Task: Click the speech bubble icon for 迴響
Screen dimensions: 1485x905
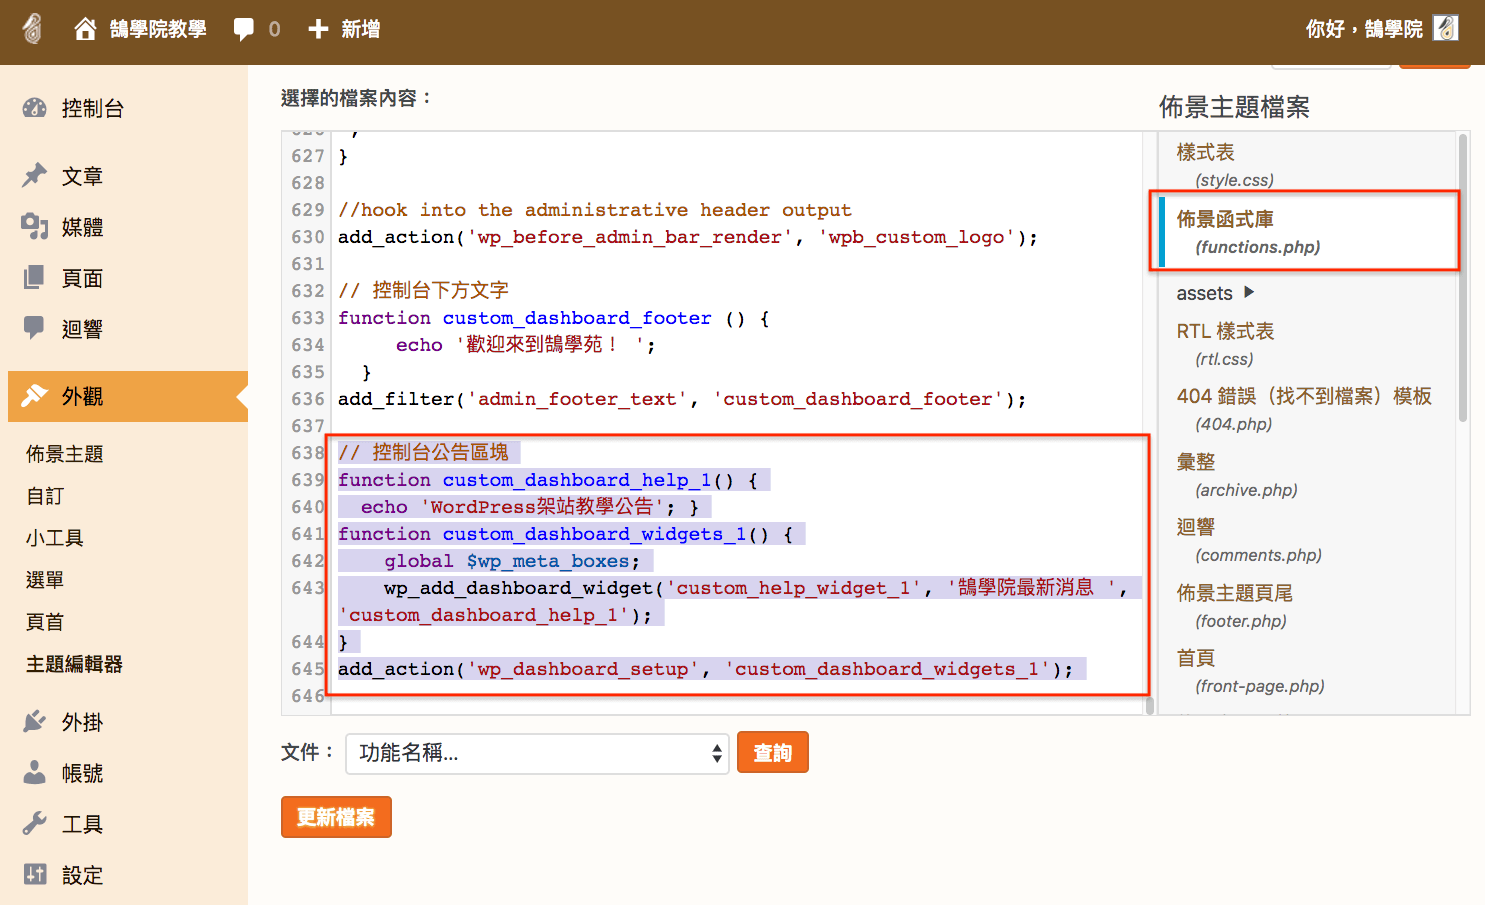Action: [x=35, y=329]
